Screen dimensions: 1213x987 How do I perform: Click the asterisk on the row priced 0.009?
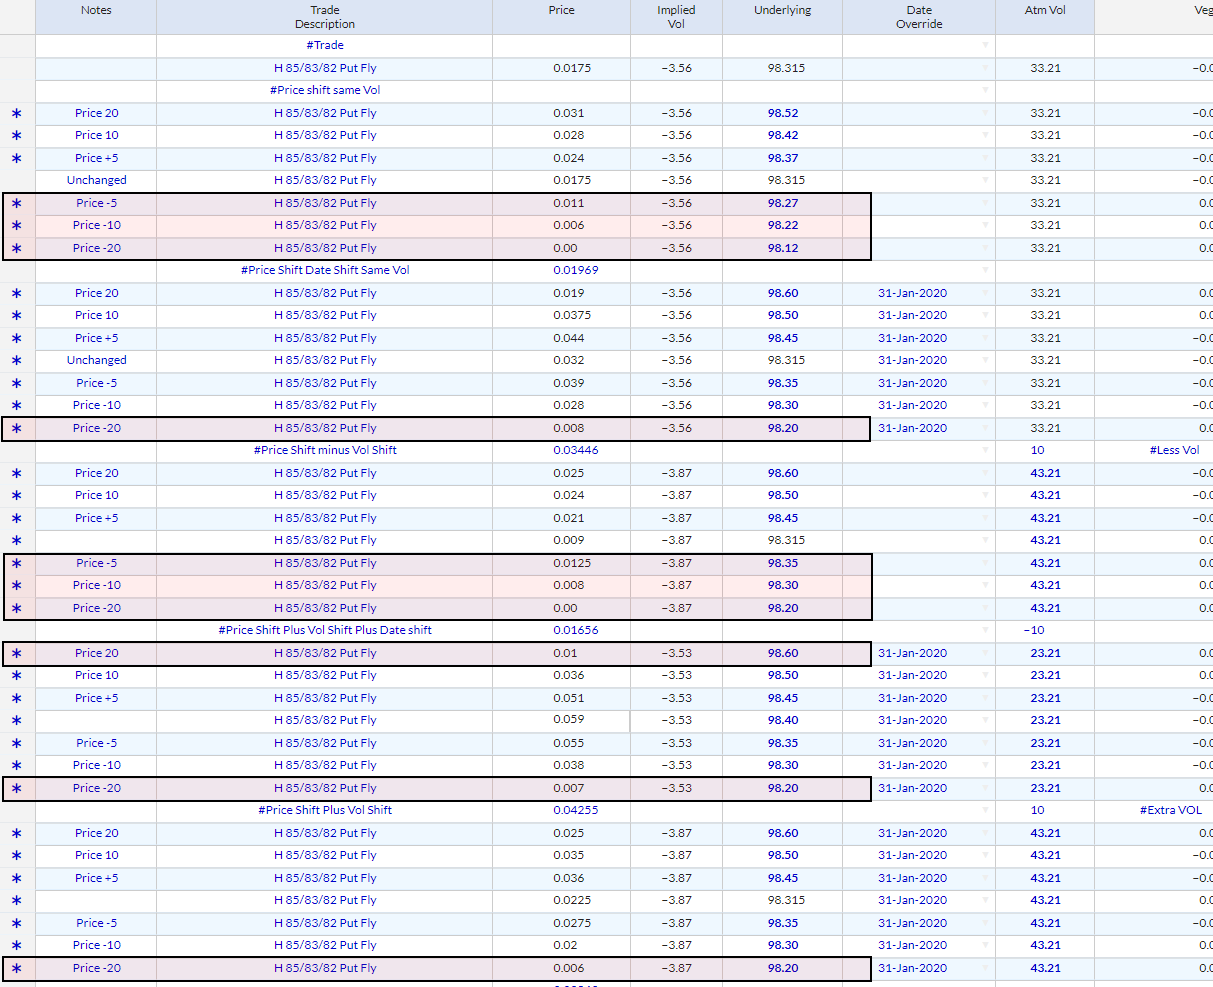pyautogui.click(x=16, y=541)
